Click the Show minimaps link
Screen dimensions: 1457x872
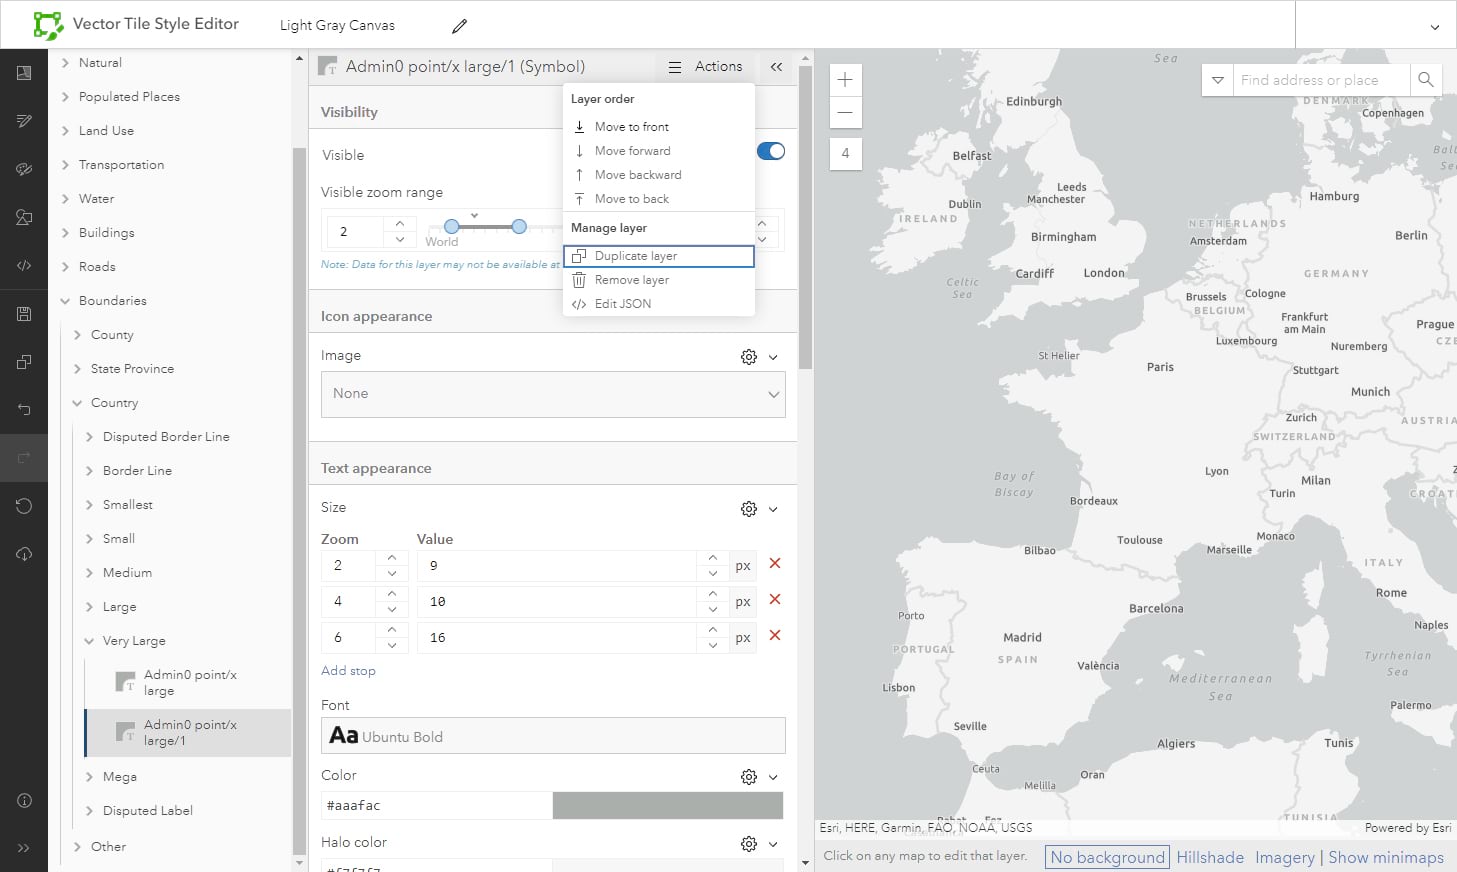pos(1385,857)
